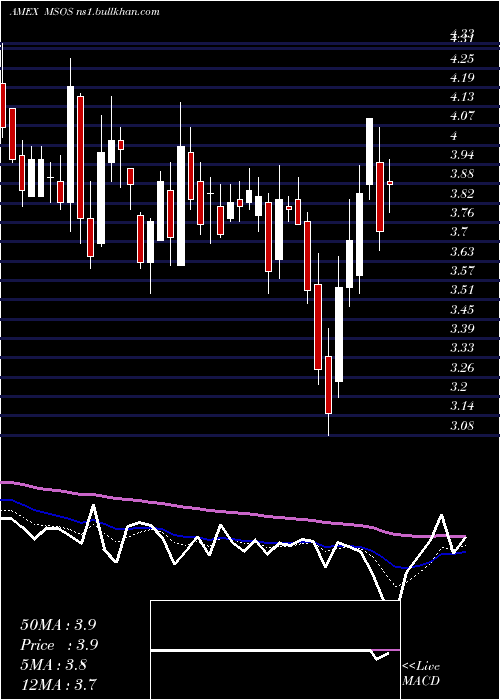Click the tall white candlestick topping near 4.07
Viewport: 500px width, 700px height.
tap(369, 151)
